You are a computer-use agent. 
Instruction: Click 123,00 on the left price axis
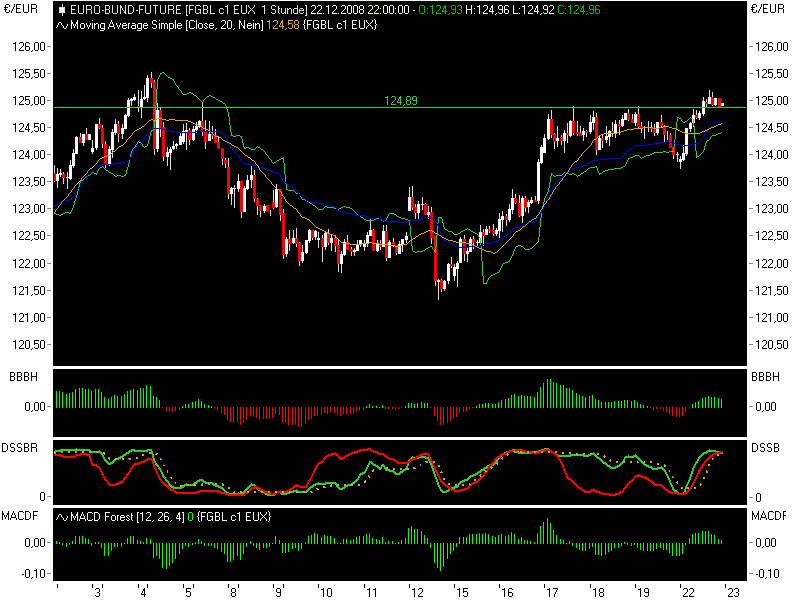point(29,209)
